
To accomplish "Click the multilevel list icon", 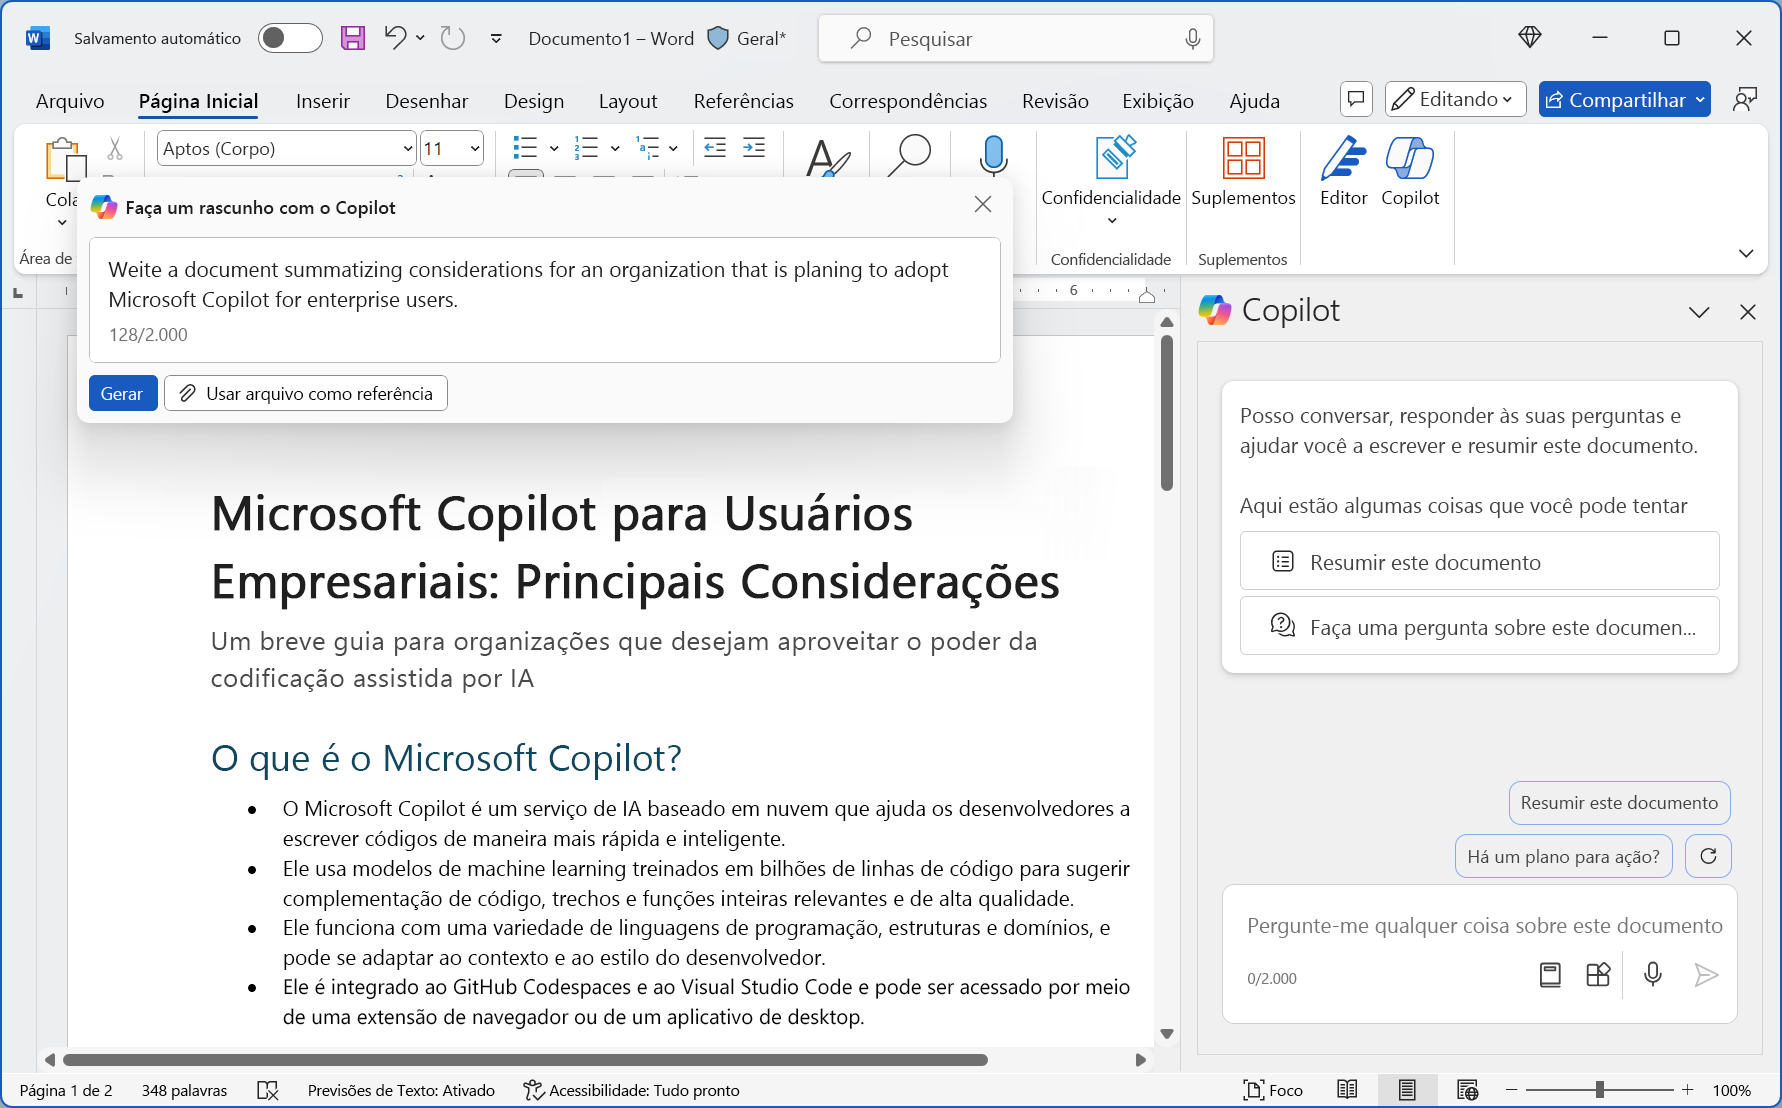I will (x=648, y=148).
